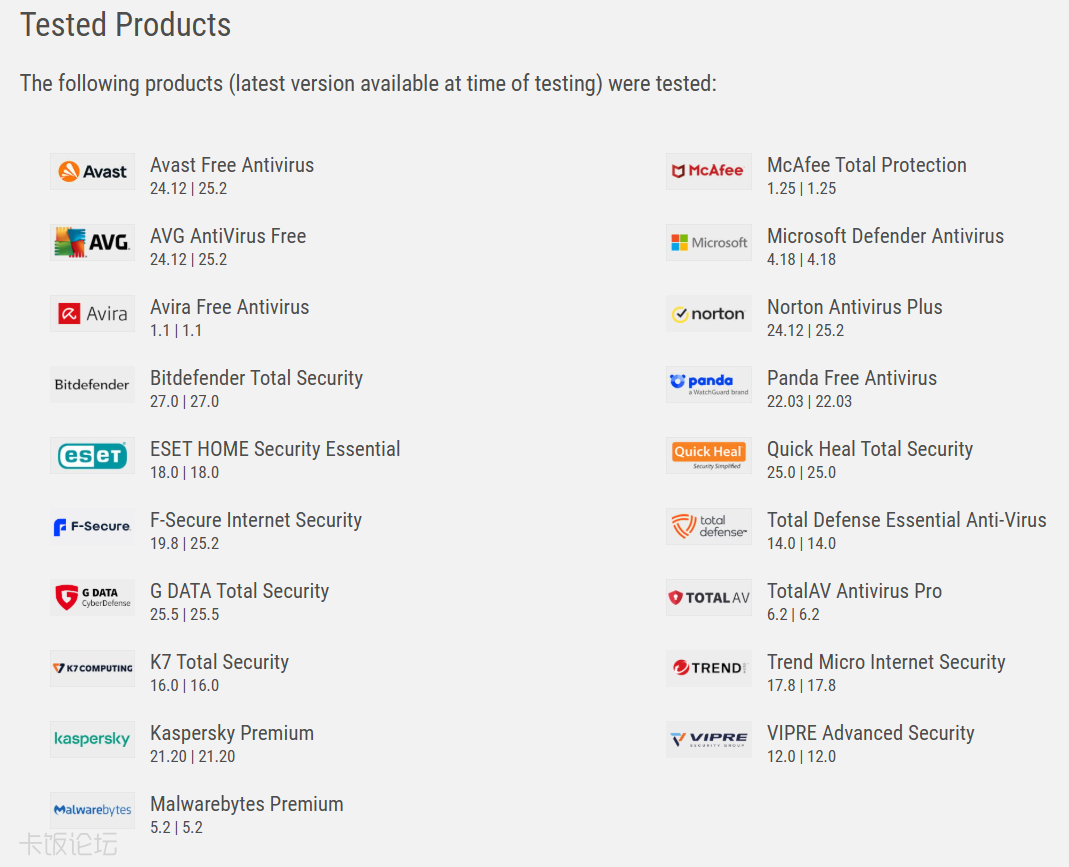Click the Microsoft logo icon
This screenshot has height=867, width=1069.
tap(708, 242)
